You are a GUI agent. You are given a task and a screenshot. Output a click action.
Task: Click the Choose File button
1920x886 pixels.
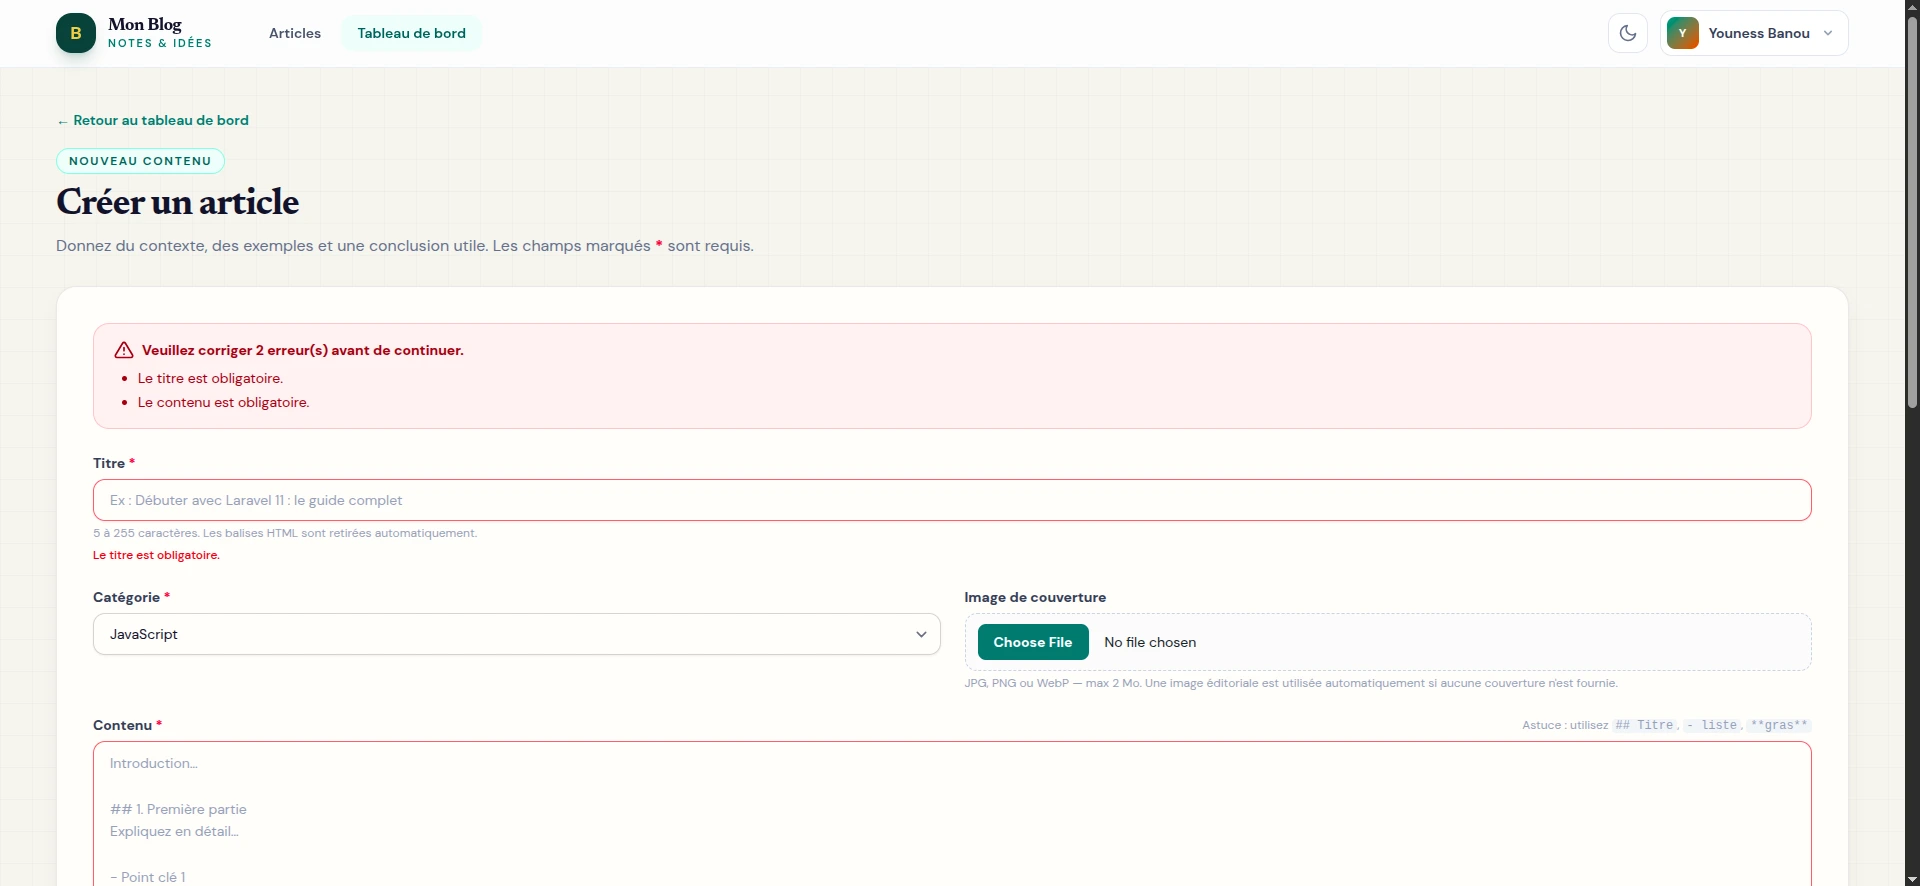1033,642
